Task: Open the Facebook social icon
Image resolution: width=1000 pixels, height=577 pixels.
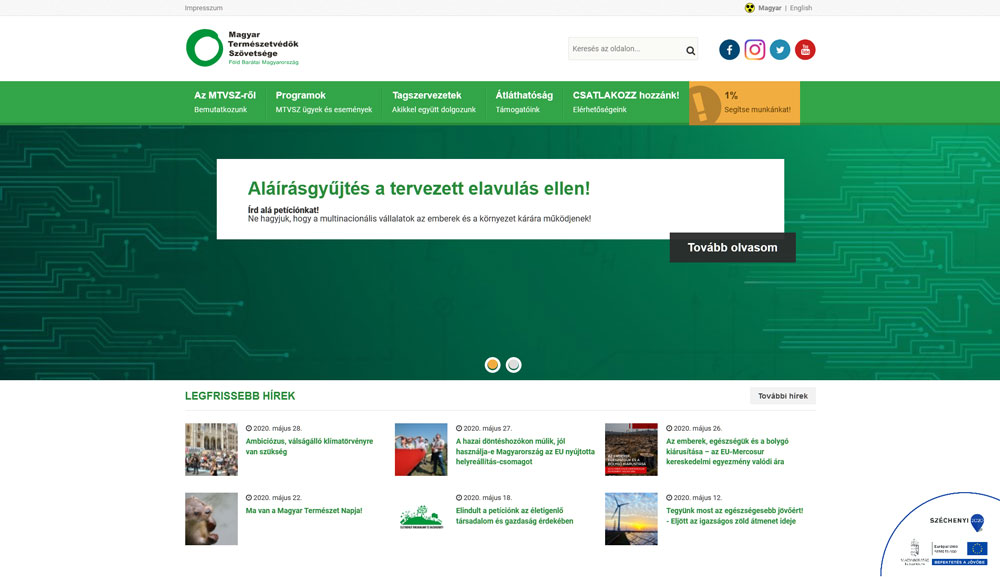Action: [x=729, y=50]
